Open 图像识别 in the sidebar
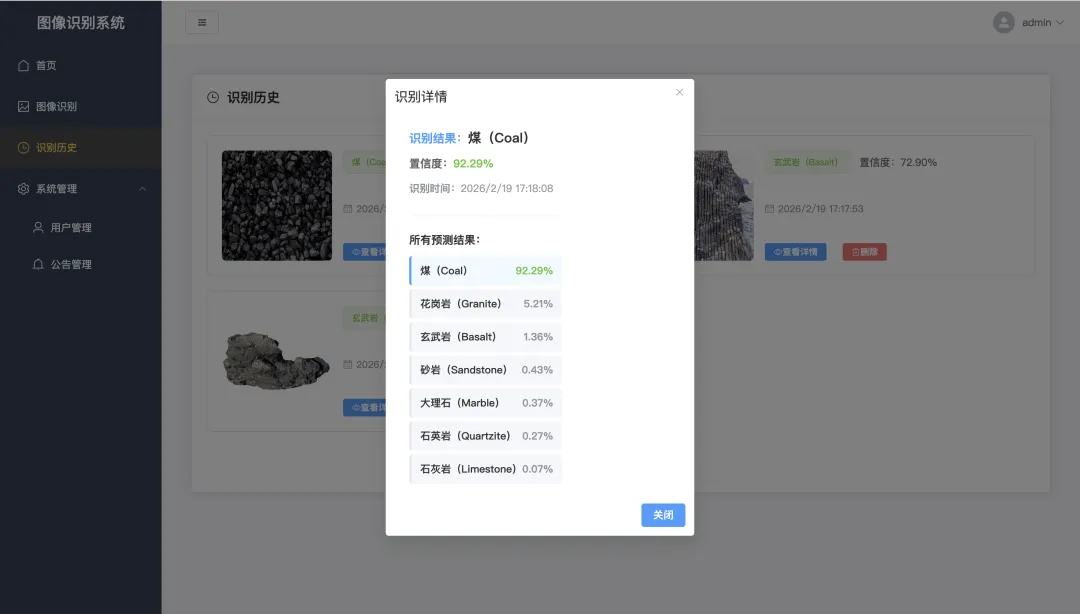 81,107
